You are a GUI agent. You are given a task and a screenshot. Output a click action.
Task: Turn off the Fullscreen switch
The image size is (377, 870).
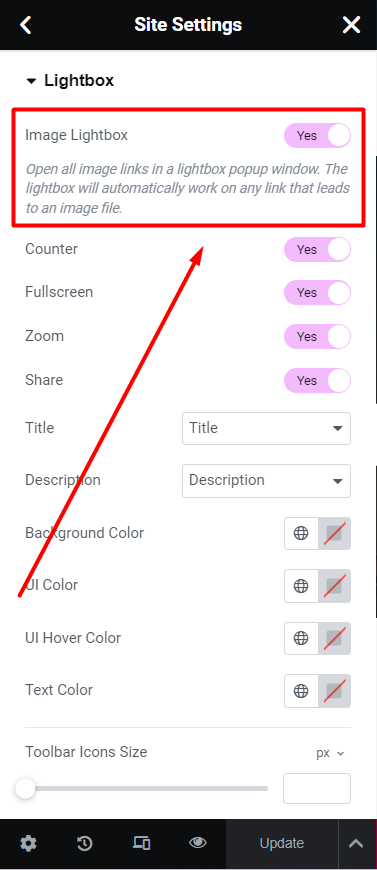pyautogui.click(x=317, y=292)
